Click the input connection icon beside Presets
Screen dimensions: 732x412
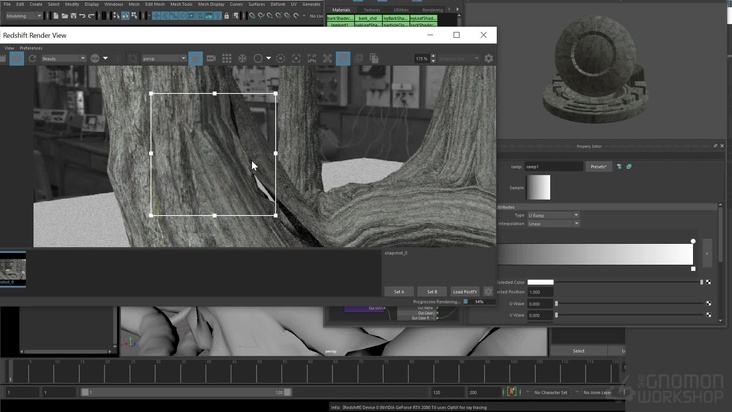tap(619, 167)
